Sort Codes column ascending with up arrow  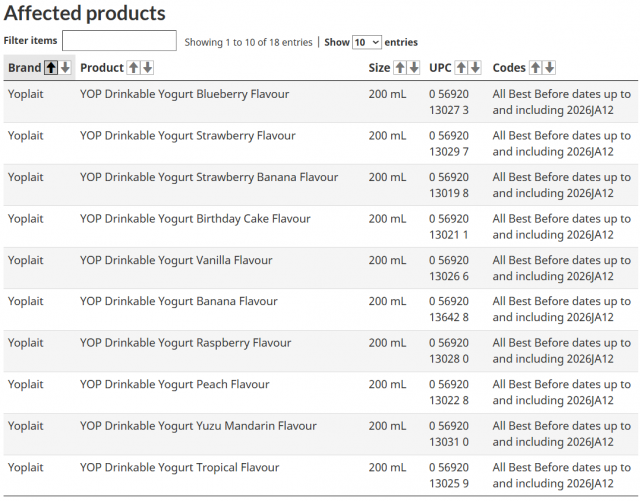[535, 68]
